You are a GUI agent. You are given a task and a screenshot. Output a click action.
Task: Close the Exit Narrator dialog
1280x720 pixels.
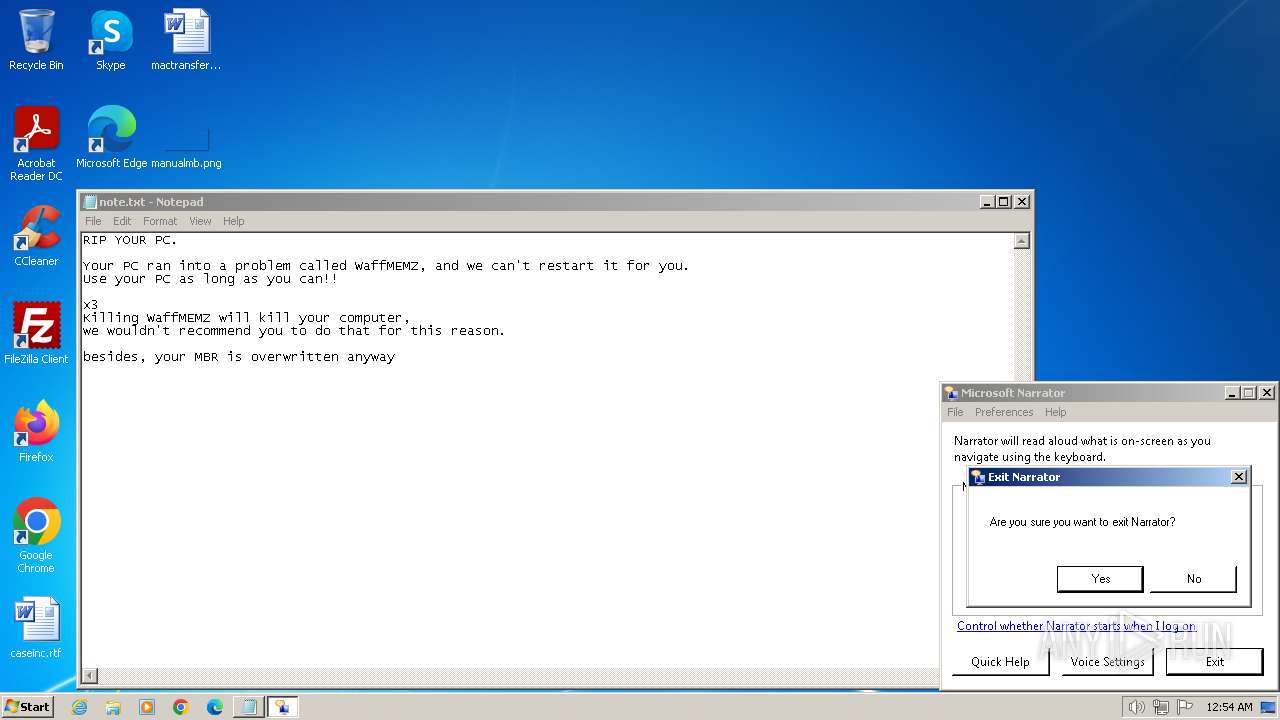pos(1239,477)
